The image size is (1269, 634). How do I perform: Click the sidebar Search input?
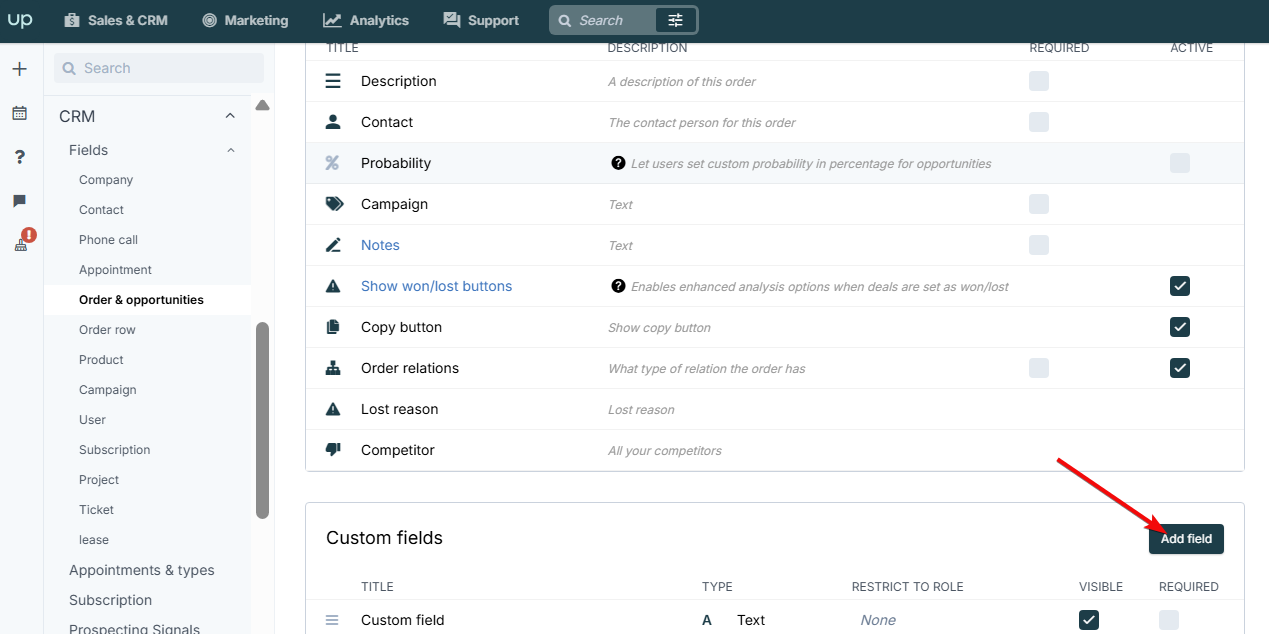point(159,68)
